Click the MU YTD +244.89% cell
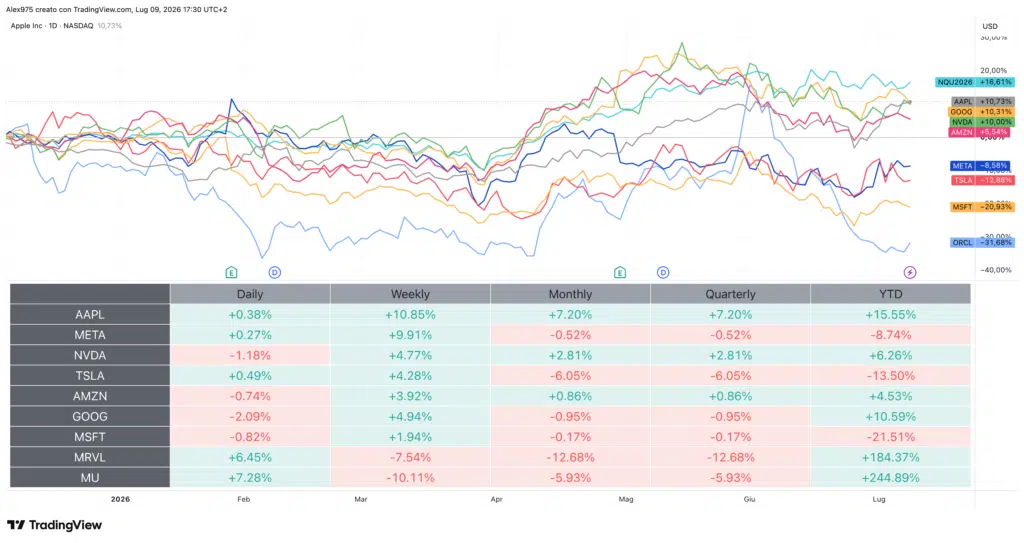Viewport: 1024px width, 543px height. [891, 478]
